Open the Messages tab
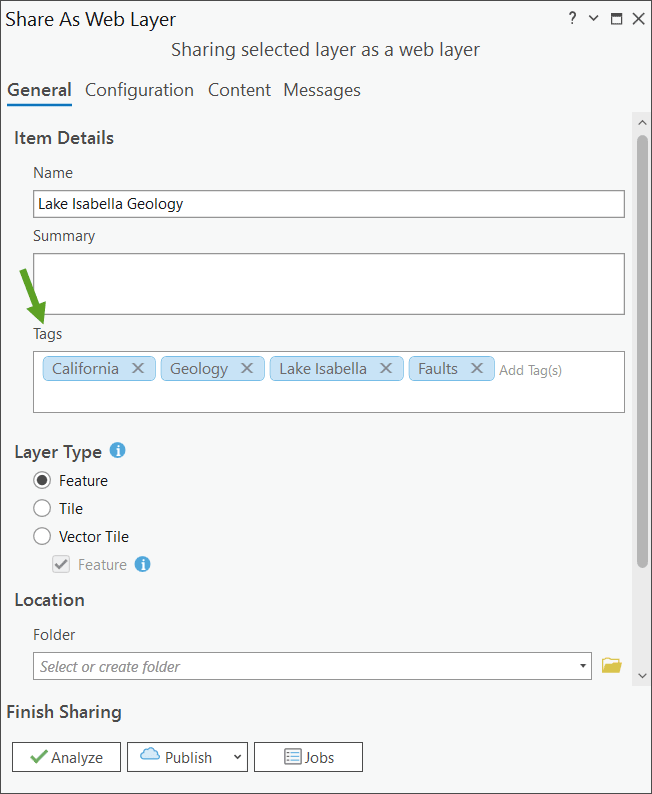 click(x=322, y=90)
